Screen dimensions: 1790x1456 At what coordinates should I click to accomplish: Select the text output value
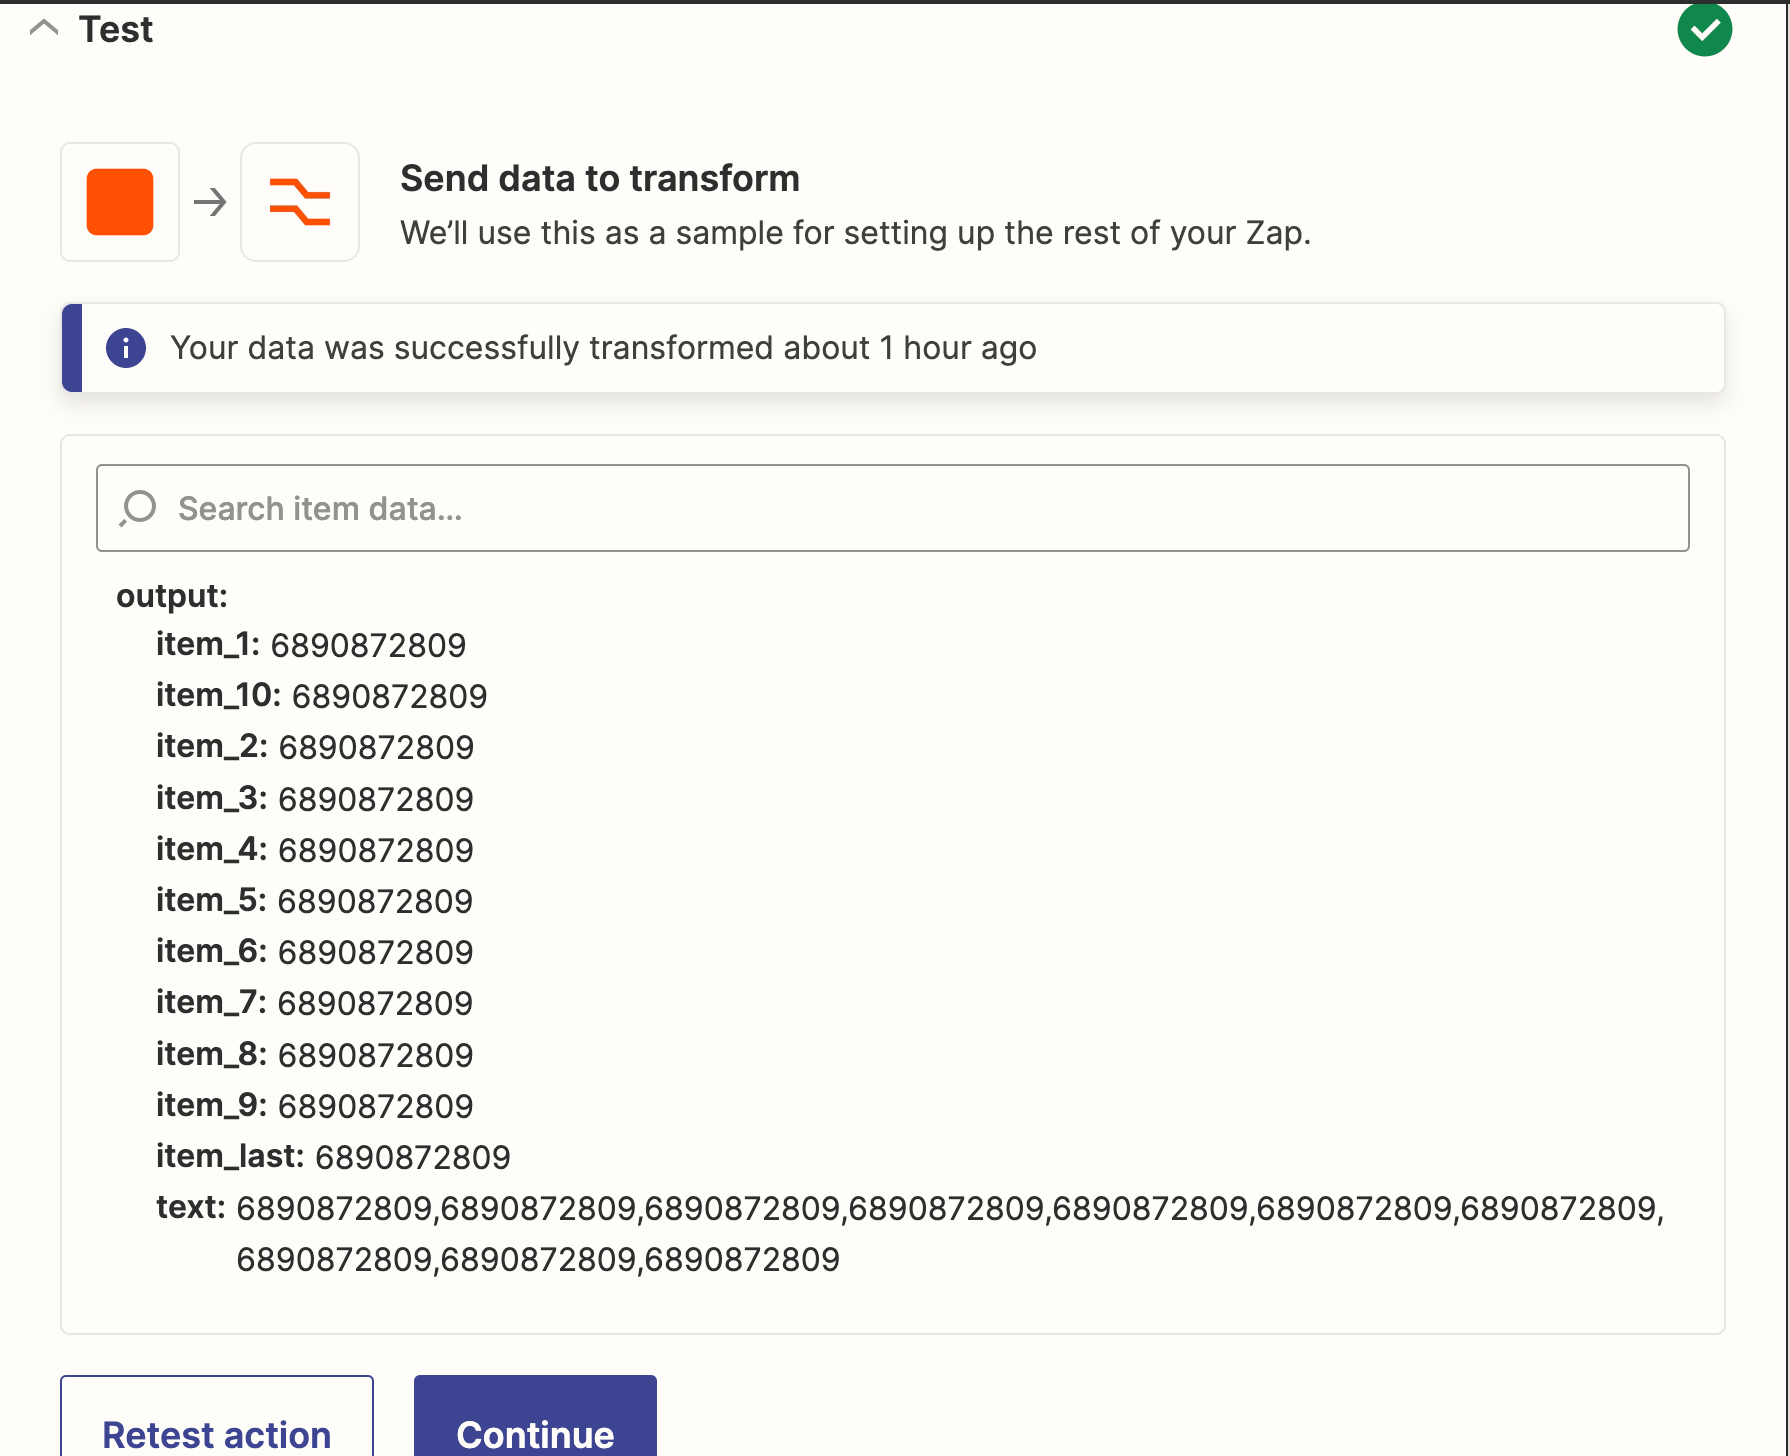(950, 1234)
